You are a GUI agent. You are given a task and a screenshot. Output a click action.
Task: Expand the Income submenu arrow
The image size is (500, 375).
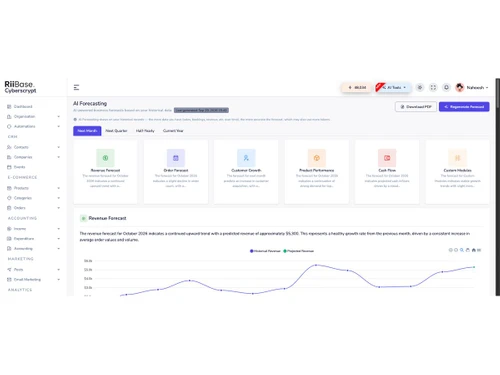click(59, 229)
